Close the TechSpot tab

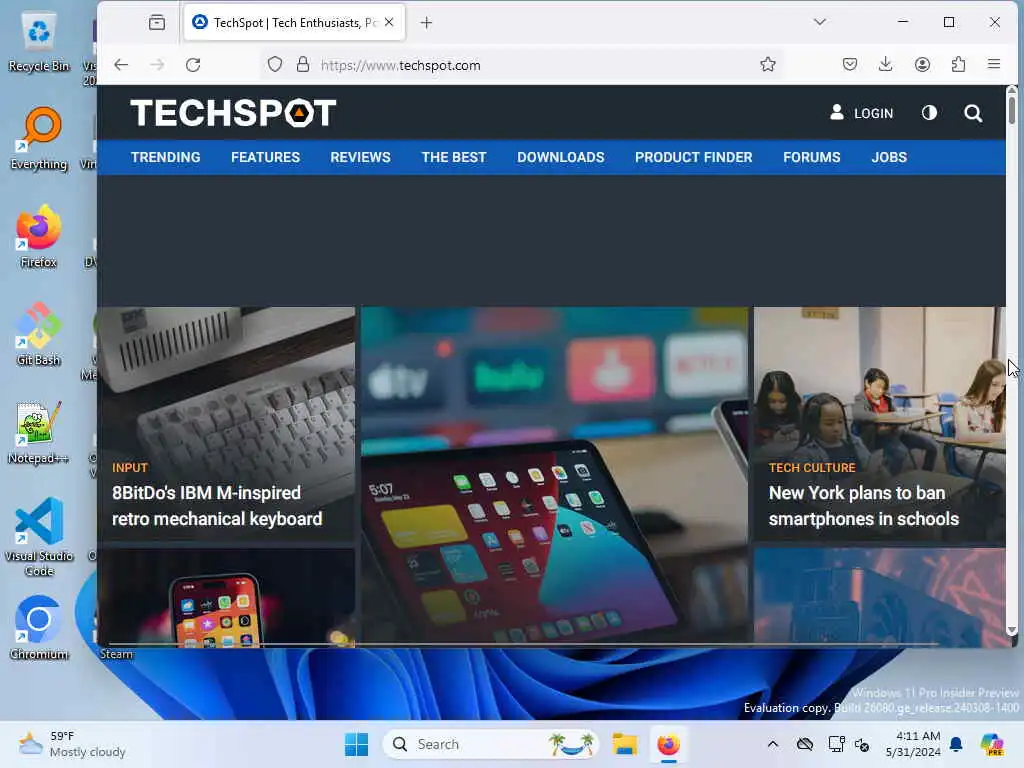389,22
